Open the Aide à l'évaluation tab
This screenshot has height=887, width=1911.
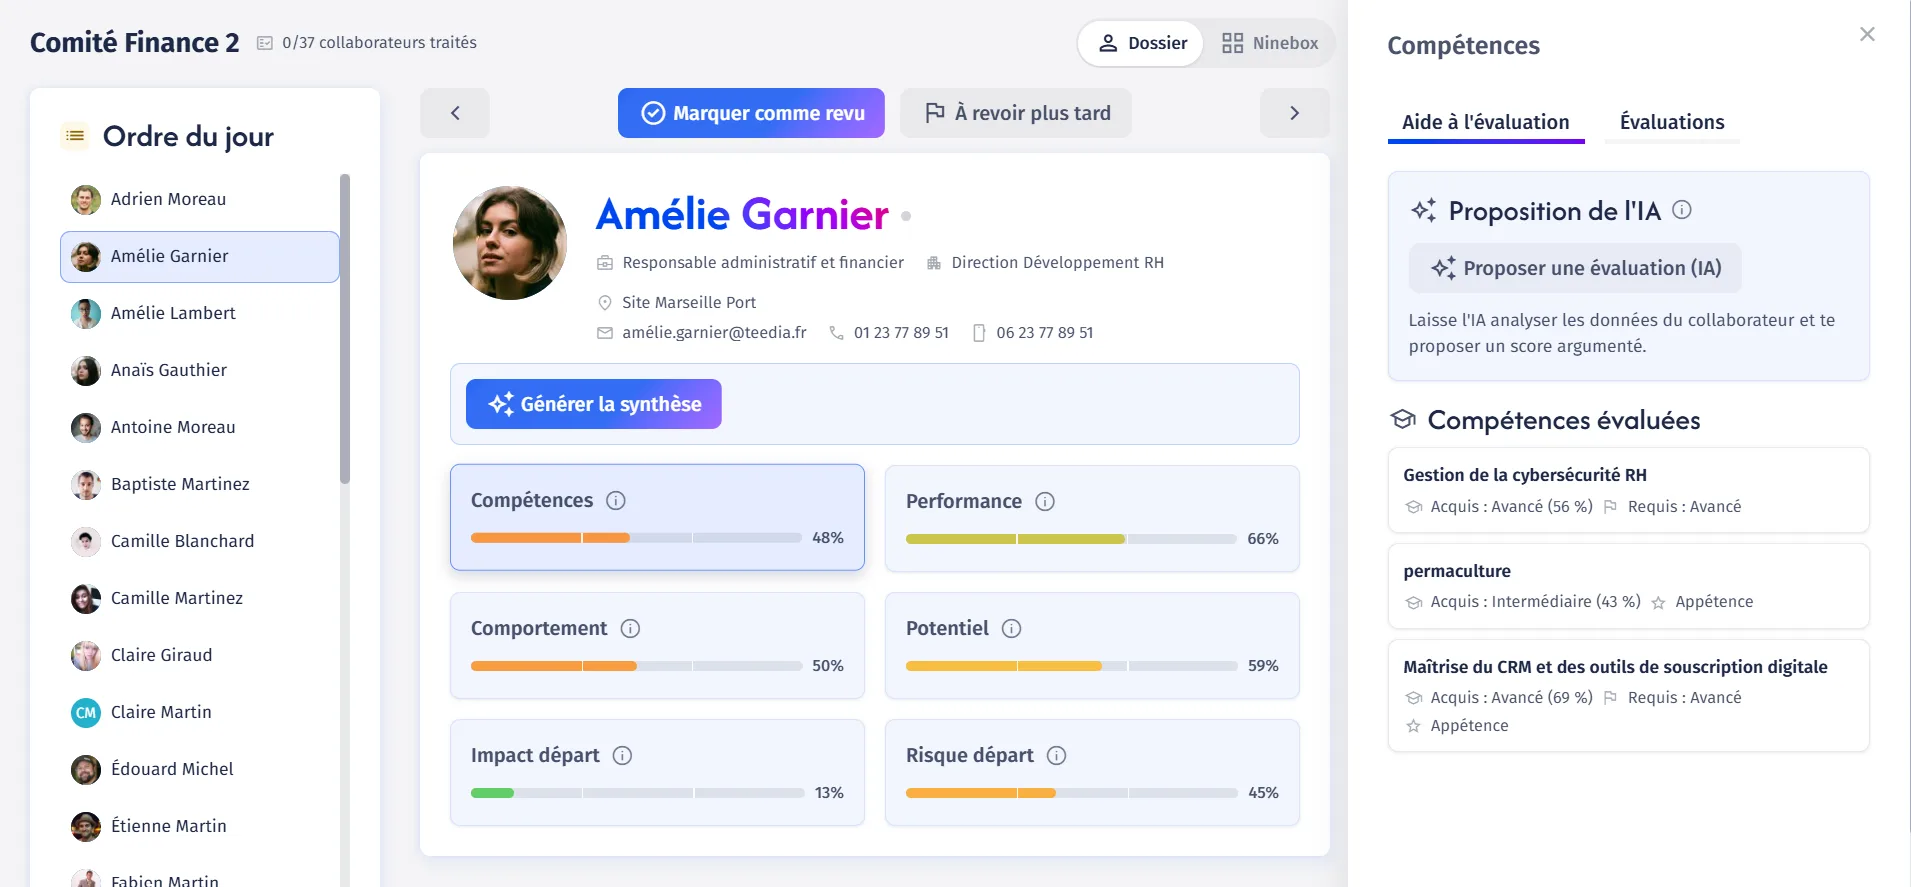coord(1486,123)
